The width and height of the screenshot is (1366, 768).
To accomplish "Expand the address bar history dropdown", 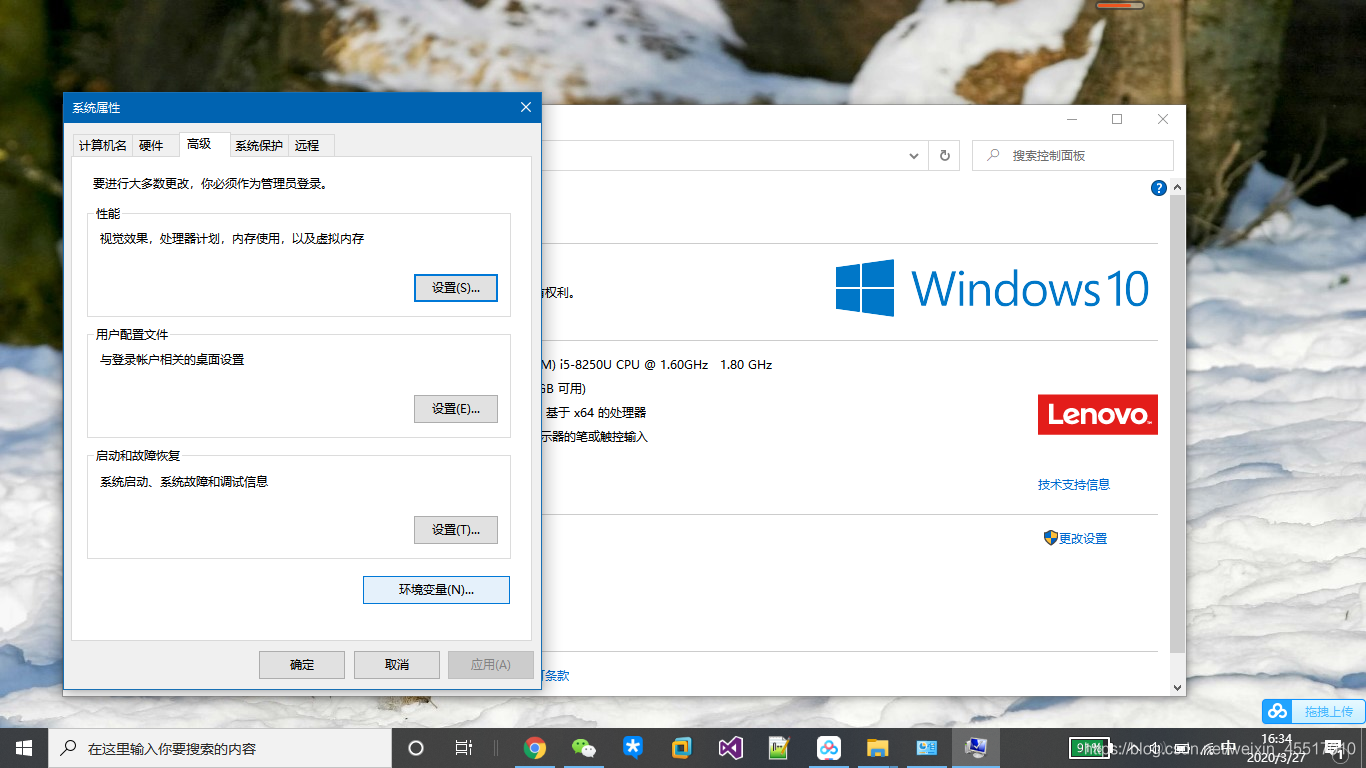I will pos(914,155).
